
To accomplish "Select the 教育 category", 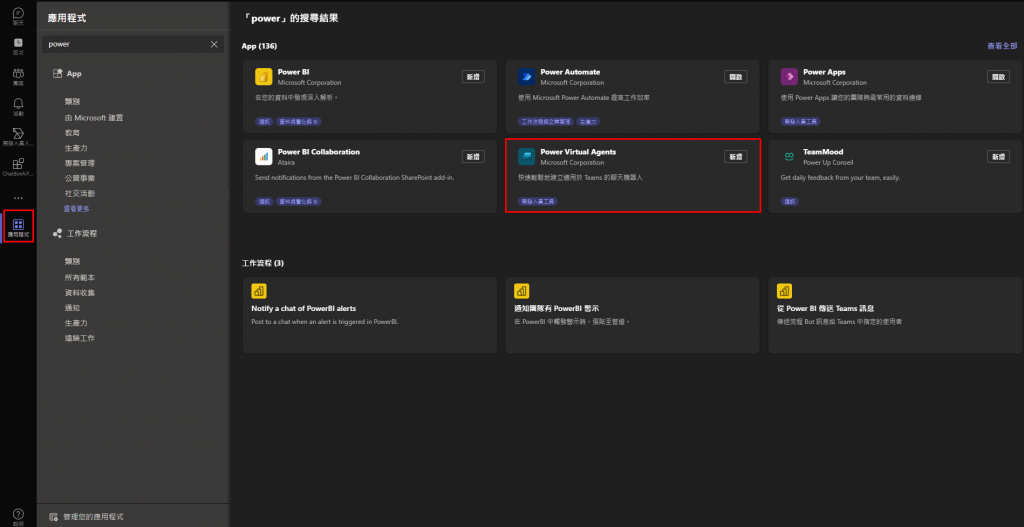I will [72, 133].
